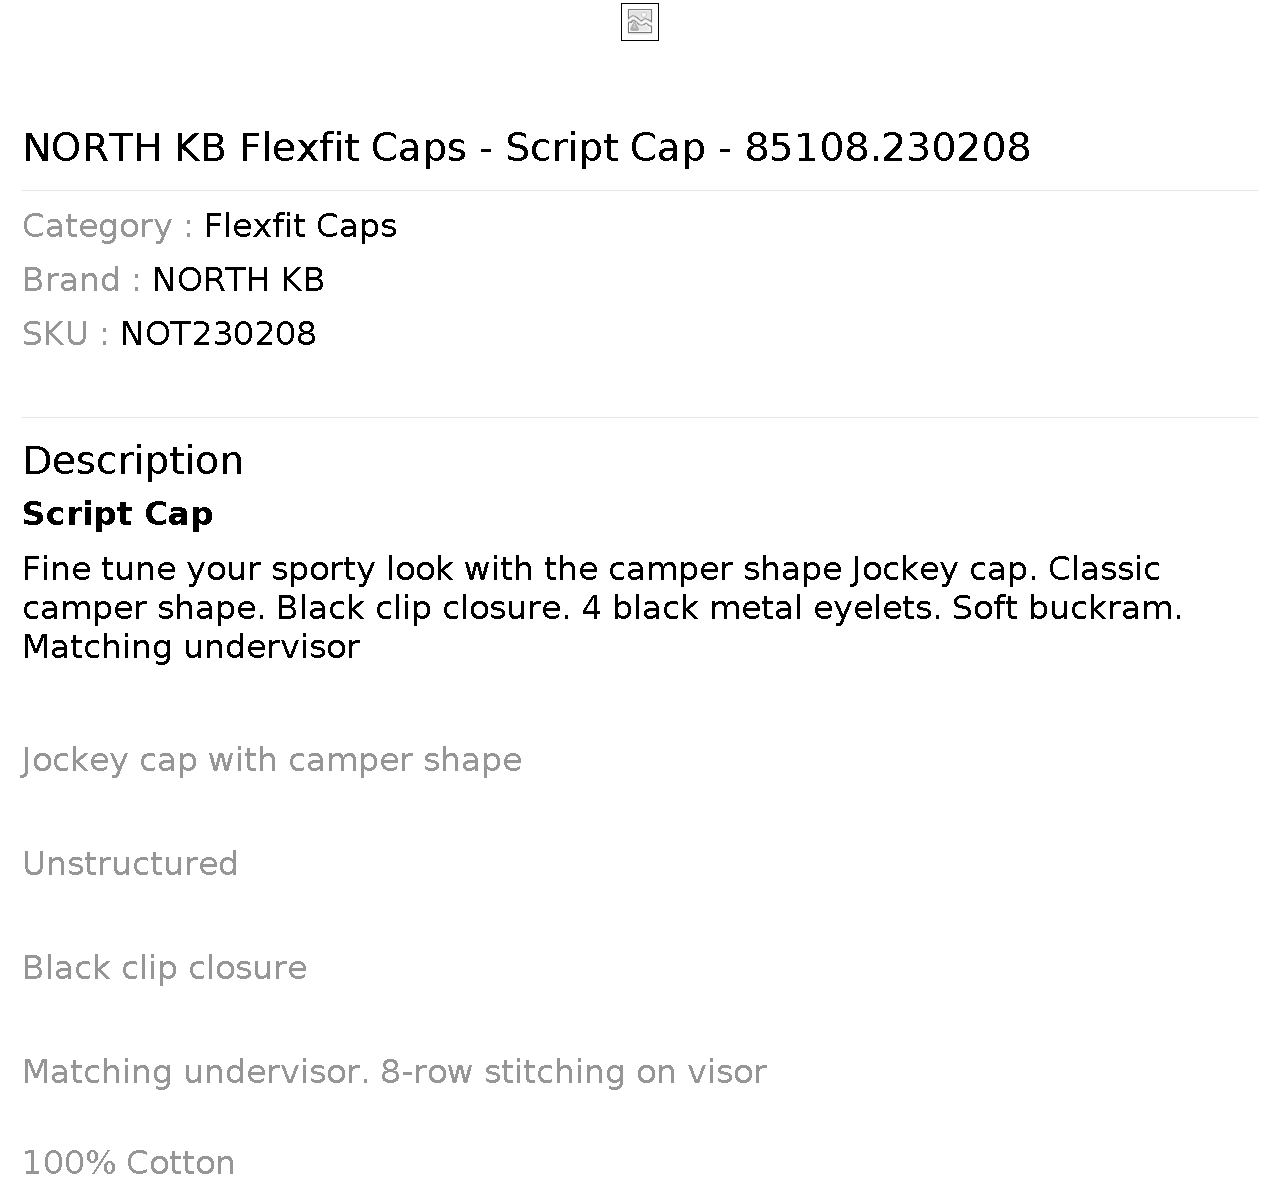The height and width of the screenshot is (1204, 1280).
Task: Click the broken product image icon
Action: [x=640, y=22]
